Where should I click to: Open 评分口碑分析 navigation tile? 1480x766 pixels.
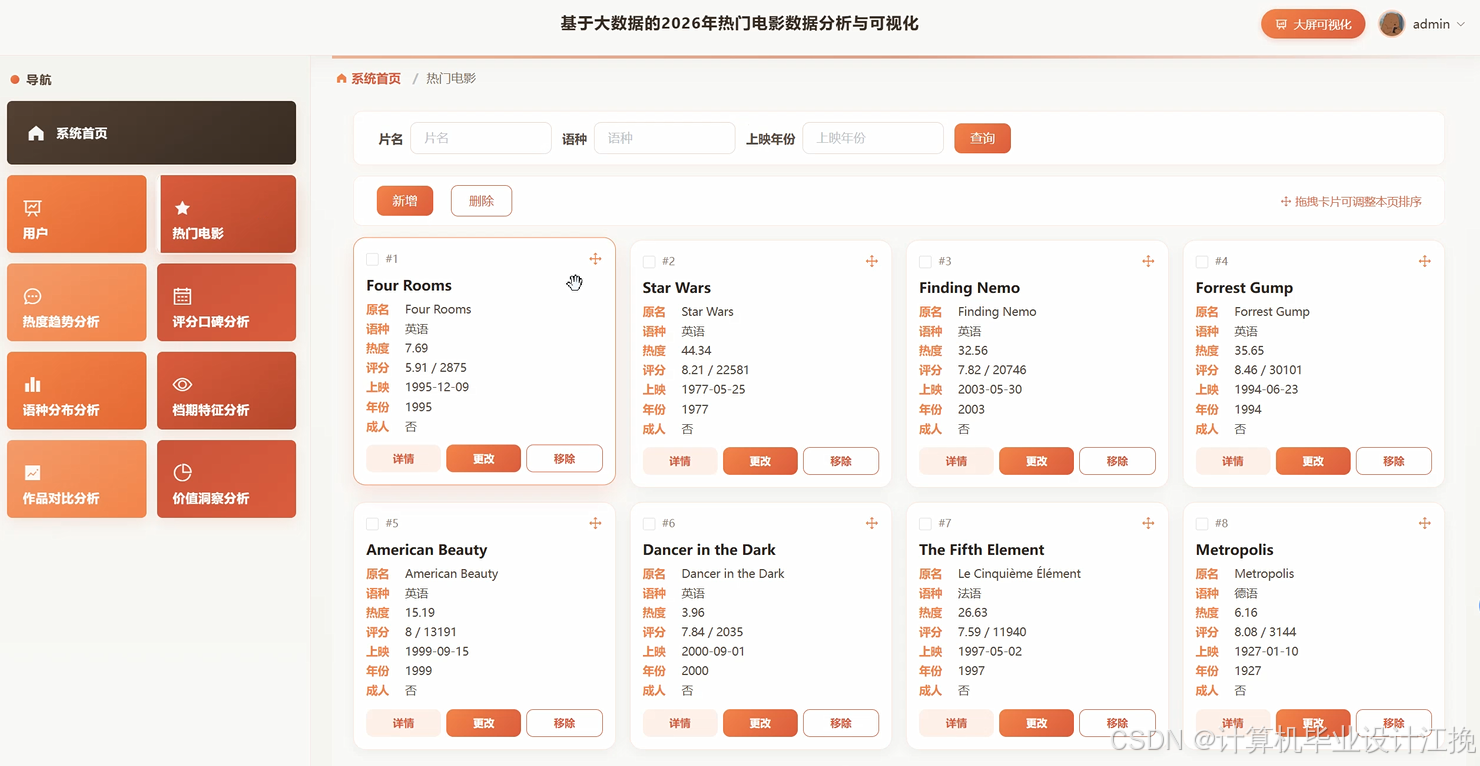coord(226,302)
